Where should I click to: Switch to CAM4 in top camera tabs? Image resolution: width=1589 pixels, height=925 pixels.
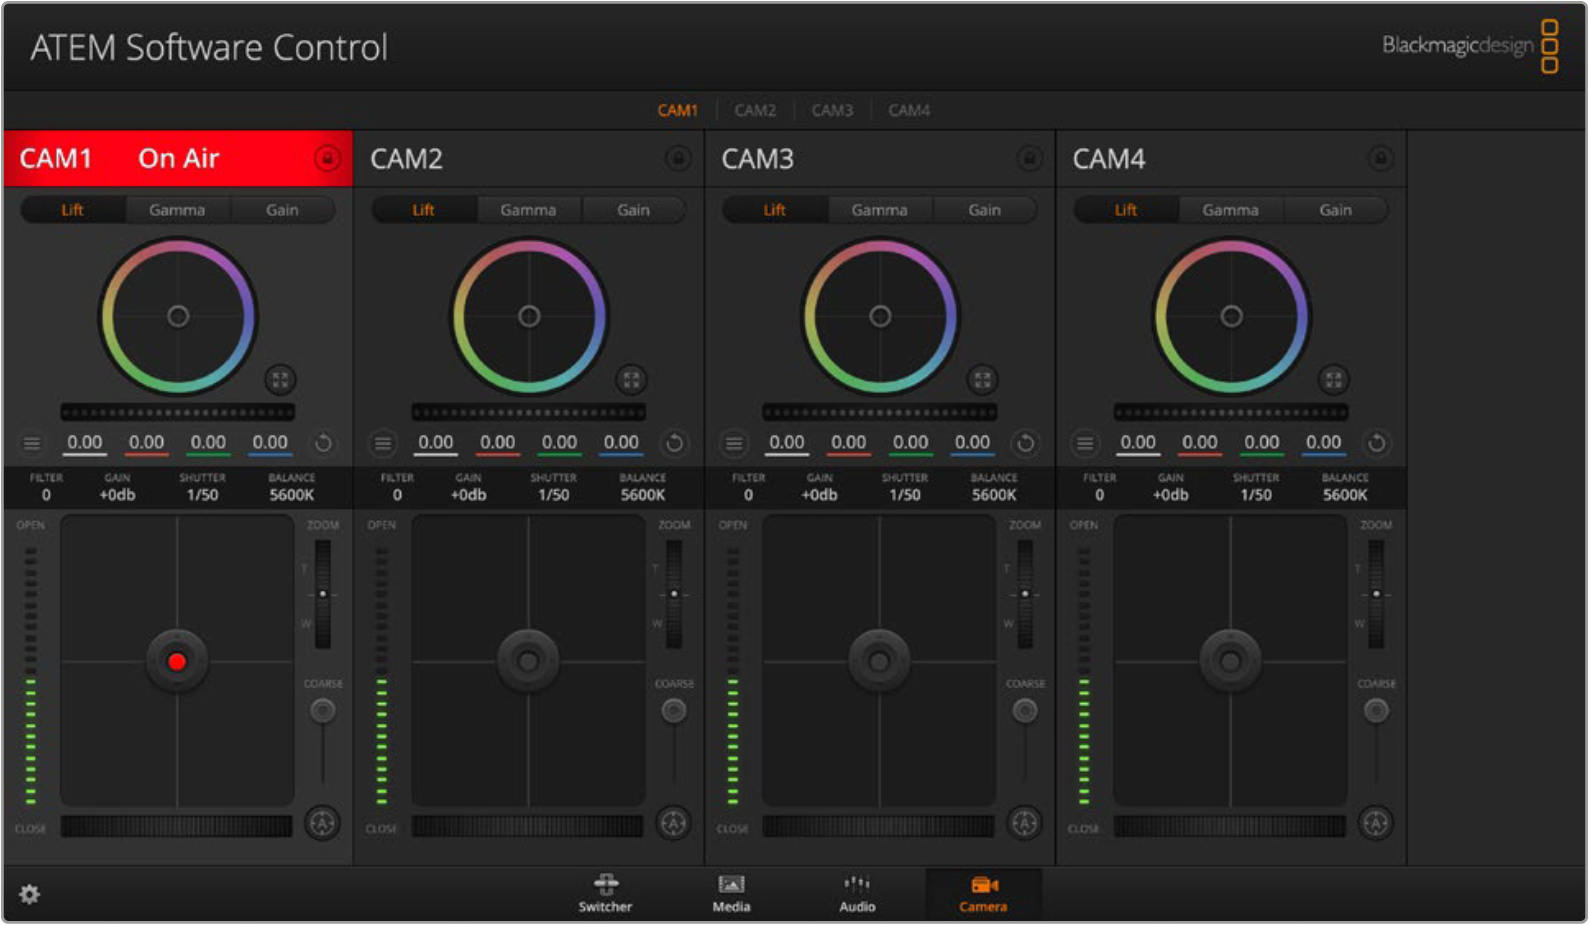point(909,110)
